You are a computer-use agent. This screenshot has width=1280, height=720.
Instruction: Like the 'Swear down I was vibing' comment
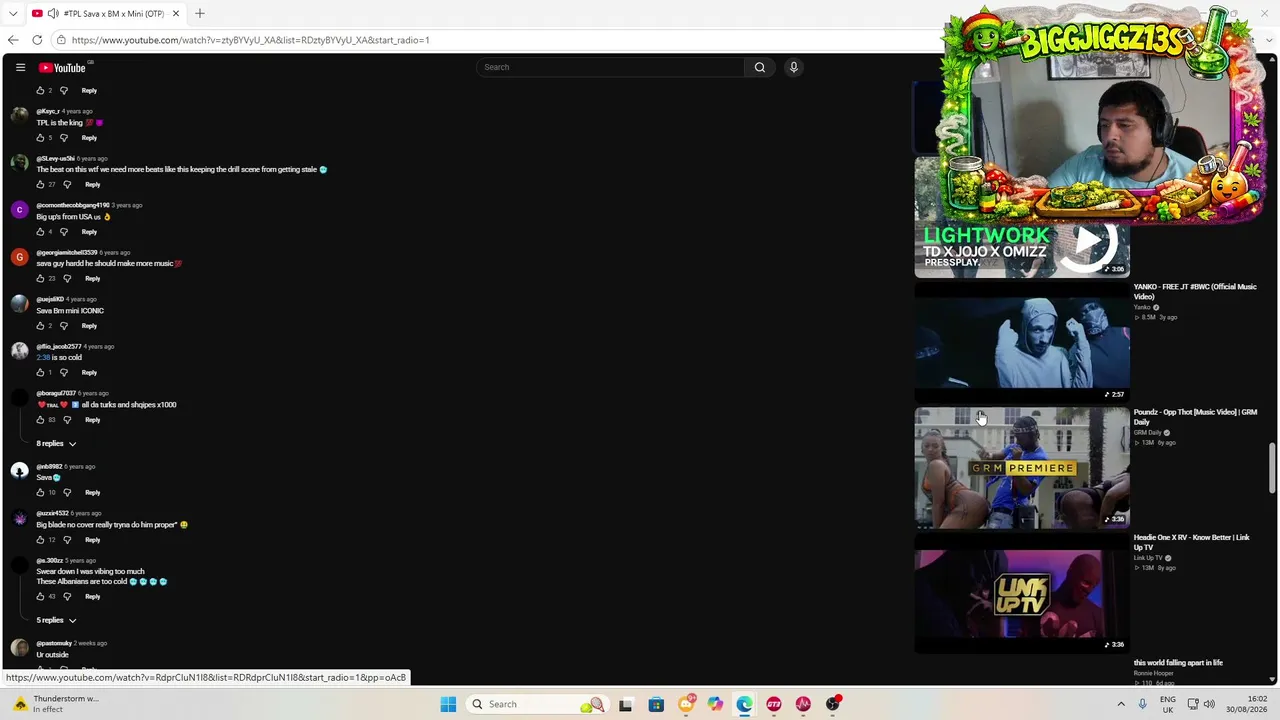41,597
